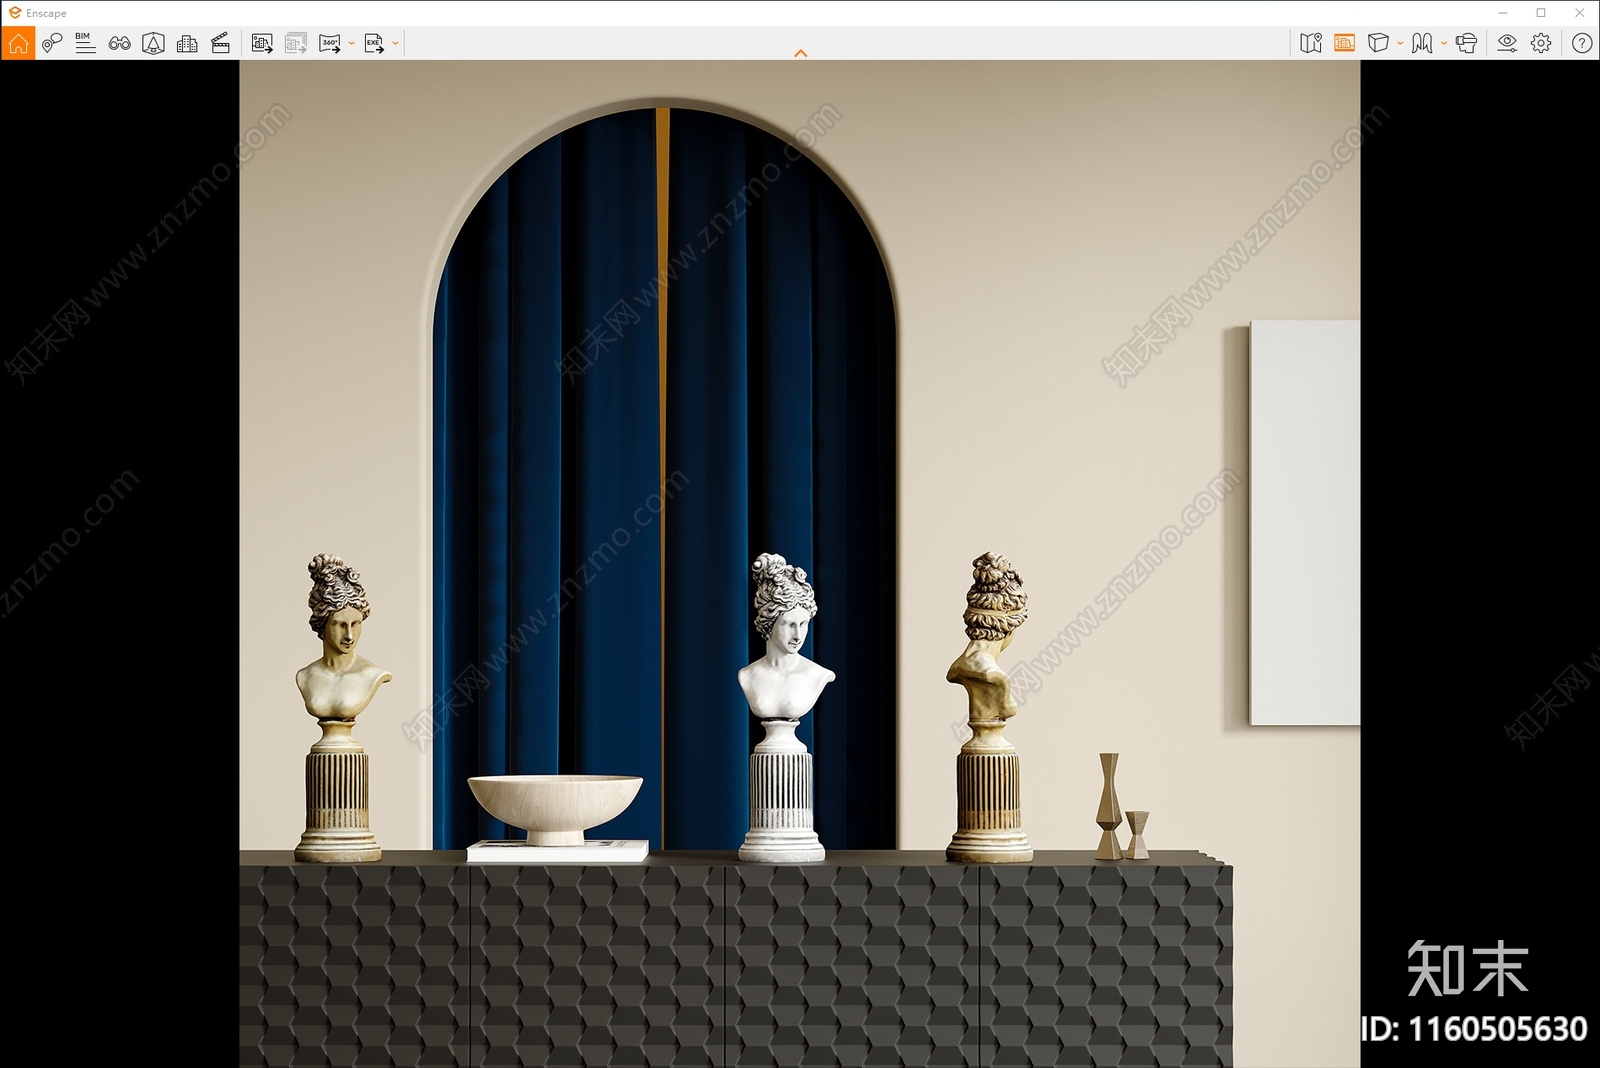Select the view projection cube icon
The height and width of the screenshot is (1068, 1600).
(x=1378, y=43)
